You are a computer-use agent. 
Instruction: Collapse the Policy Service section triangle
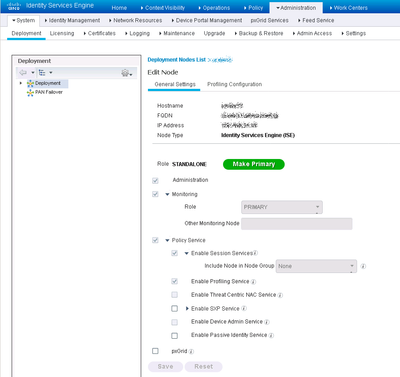pyautogui.click(x=167, y=240)
